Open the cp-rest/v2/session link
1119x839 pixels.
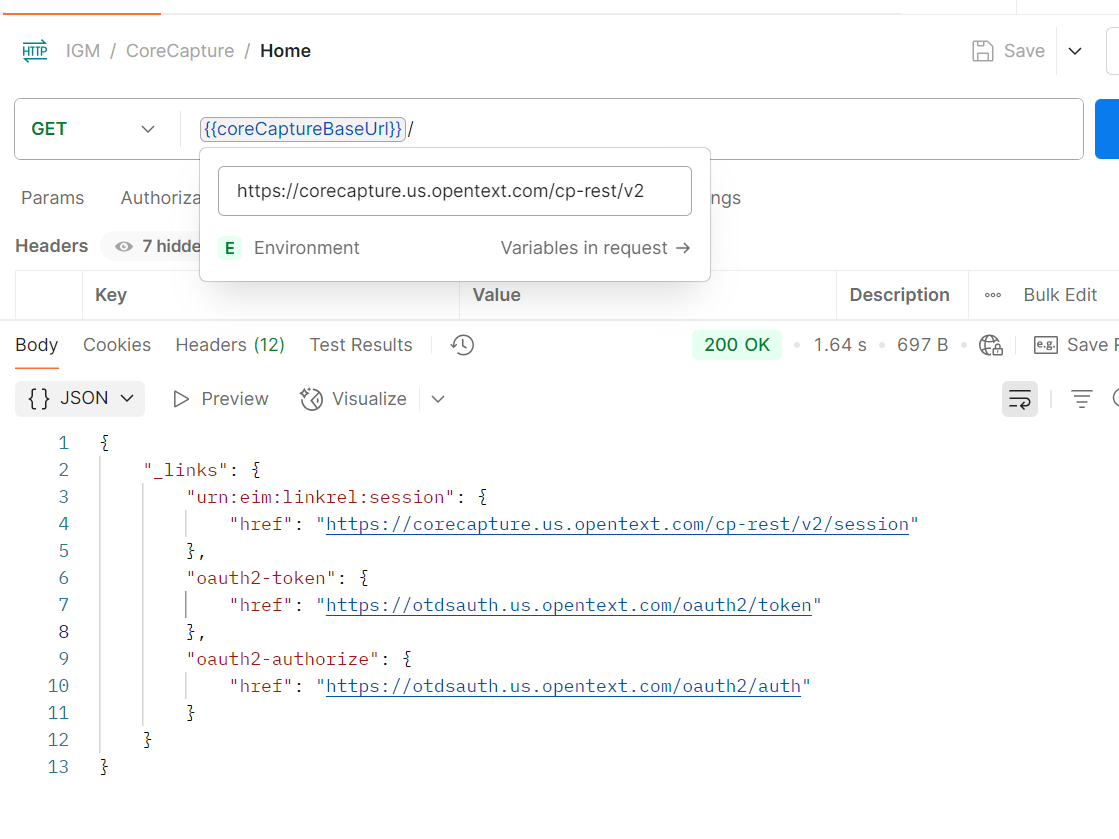pos(617,524)
